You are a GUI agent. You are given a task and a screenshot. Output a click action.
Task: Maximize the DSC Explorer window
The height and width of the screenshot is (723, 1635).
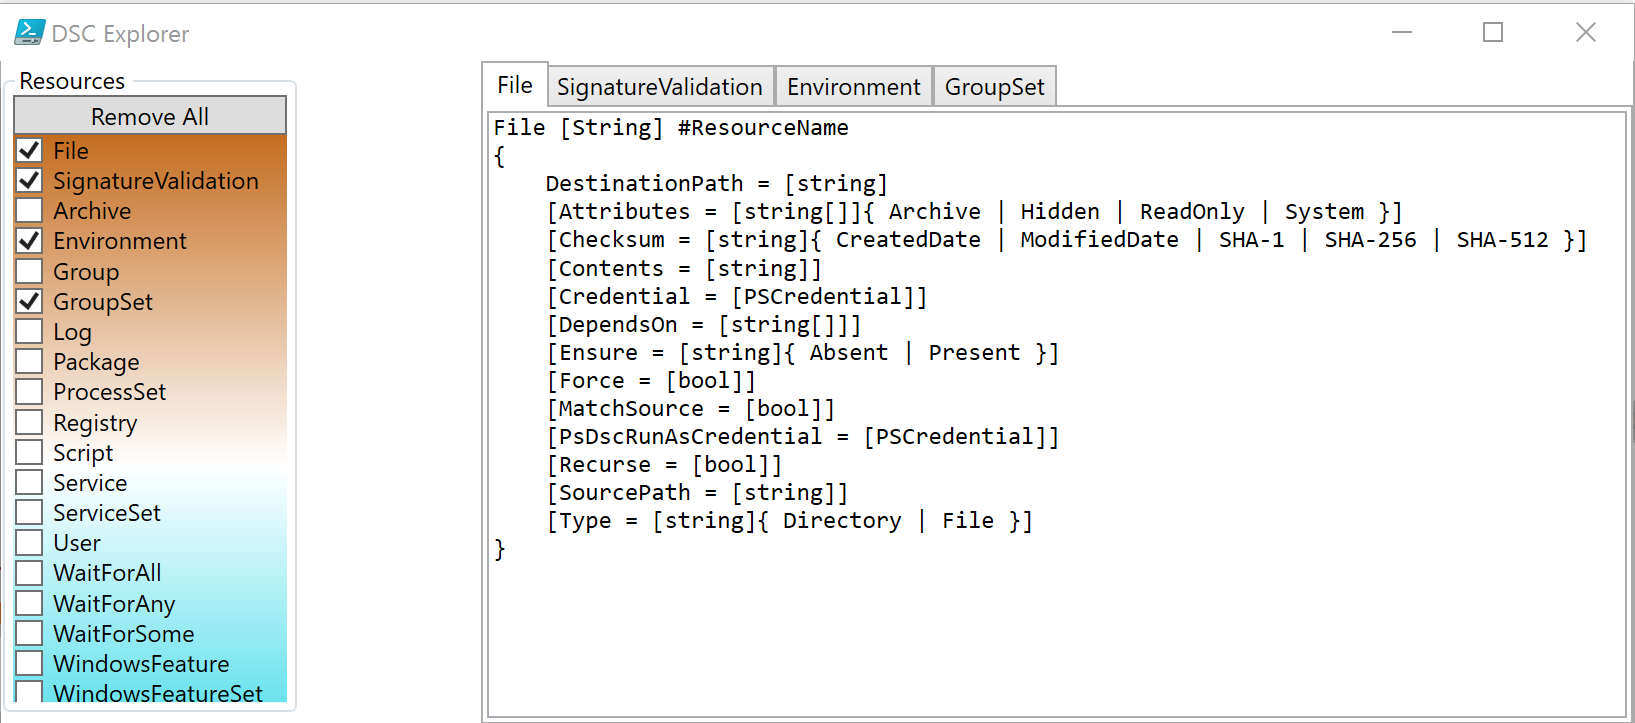point(1493,33)
